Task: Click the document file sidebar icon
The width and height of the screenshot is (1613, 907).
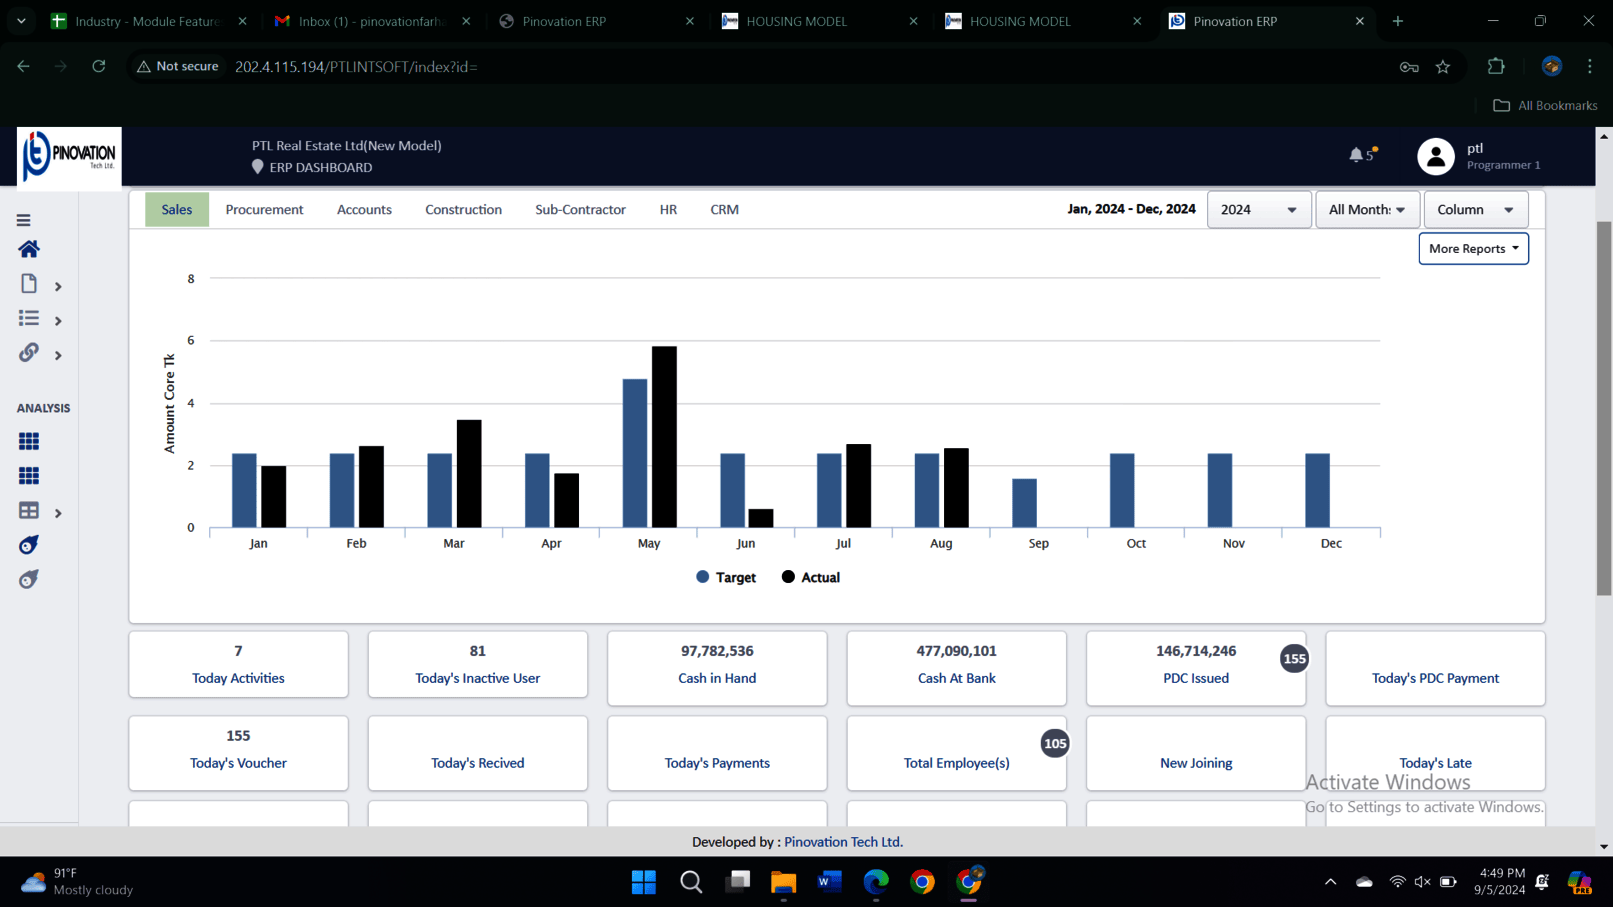Action: click(x=29, y=284)
